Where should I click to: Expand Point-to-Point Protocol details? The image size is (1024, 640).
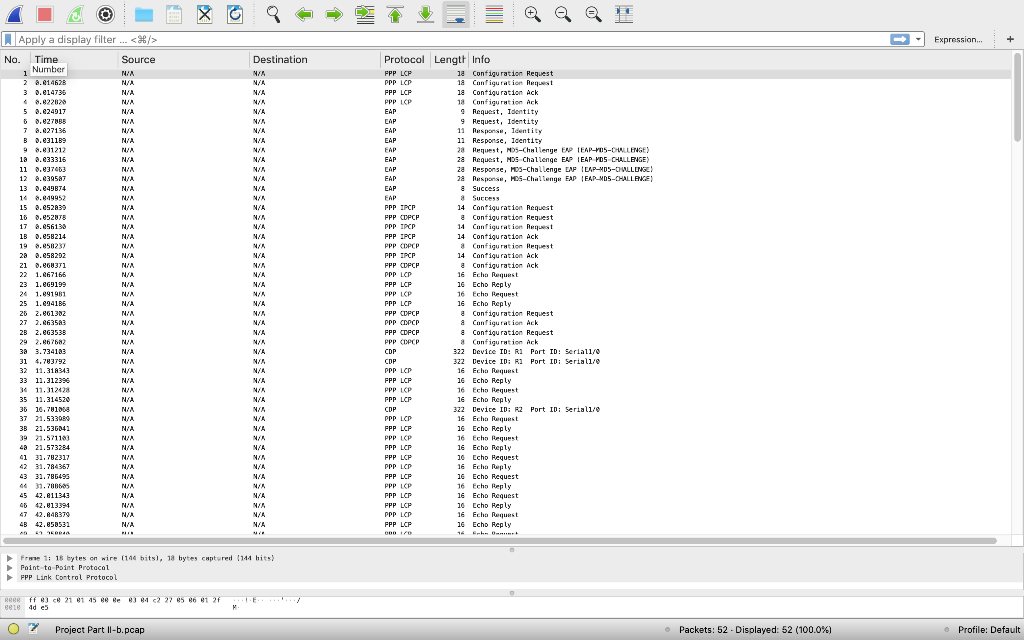(x=8, y=567)
